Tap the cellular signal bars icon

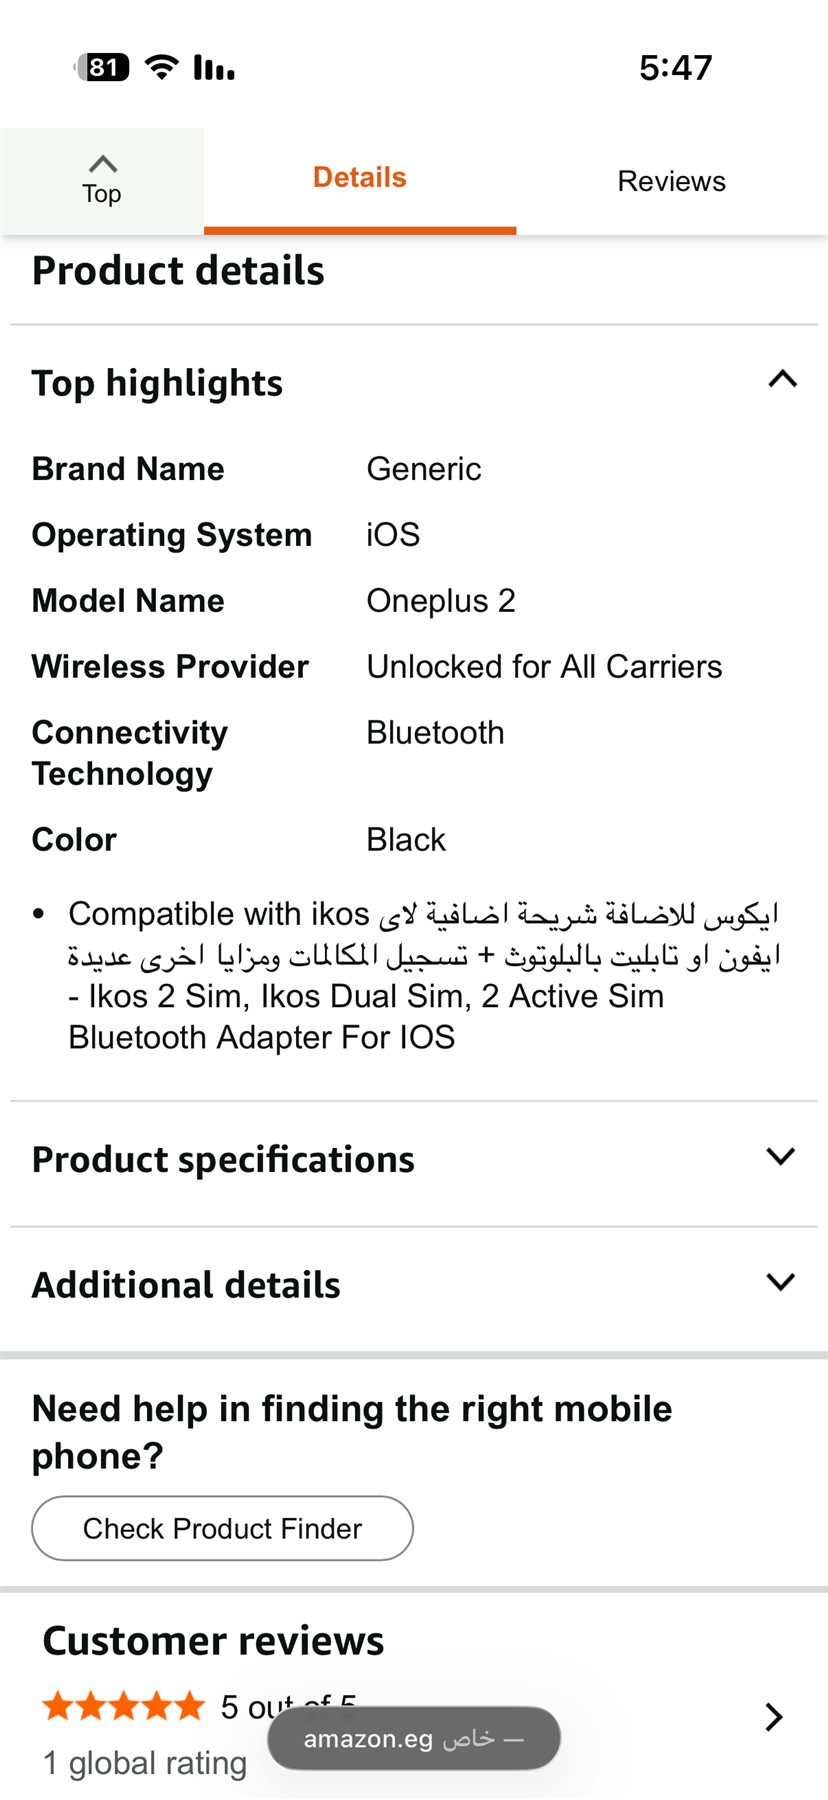(x=214, y=68)
